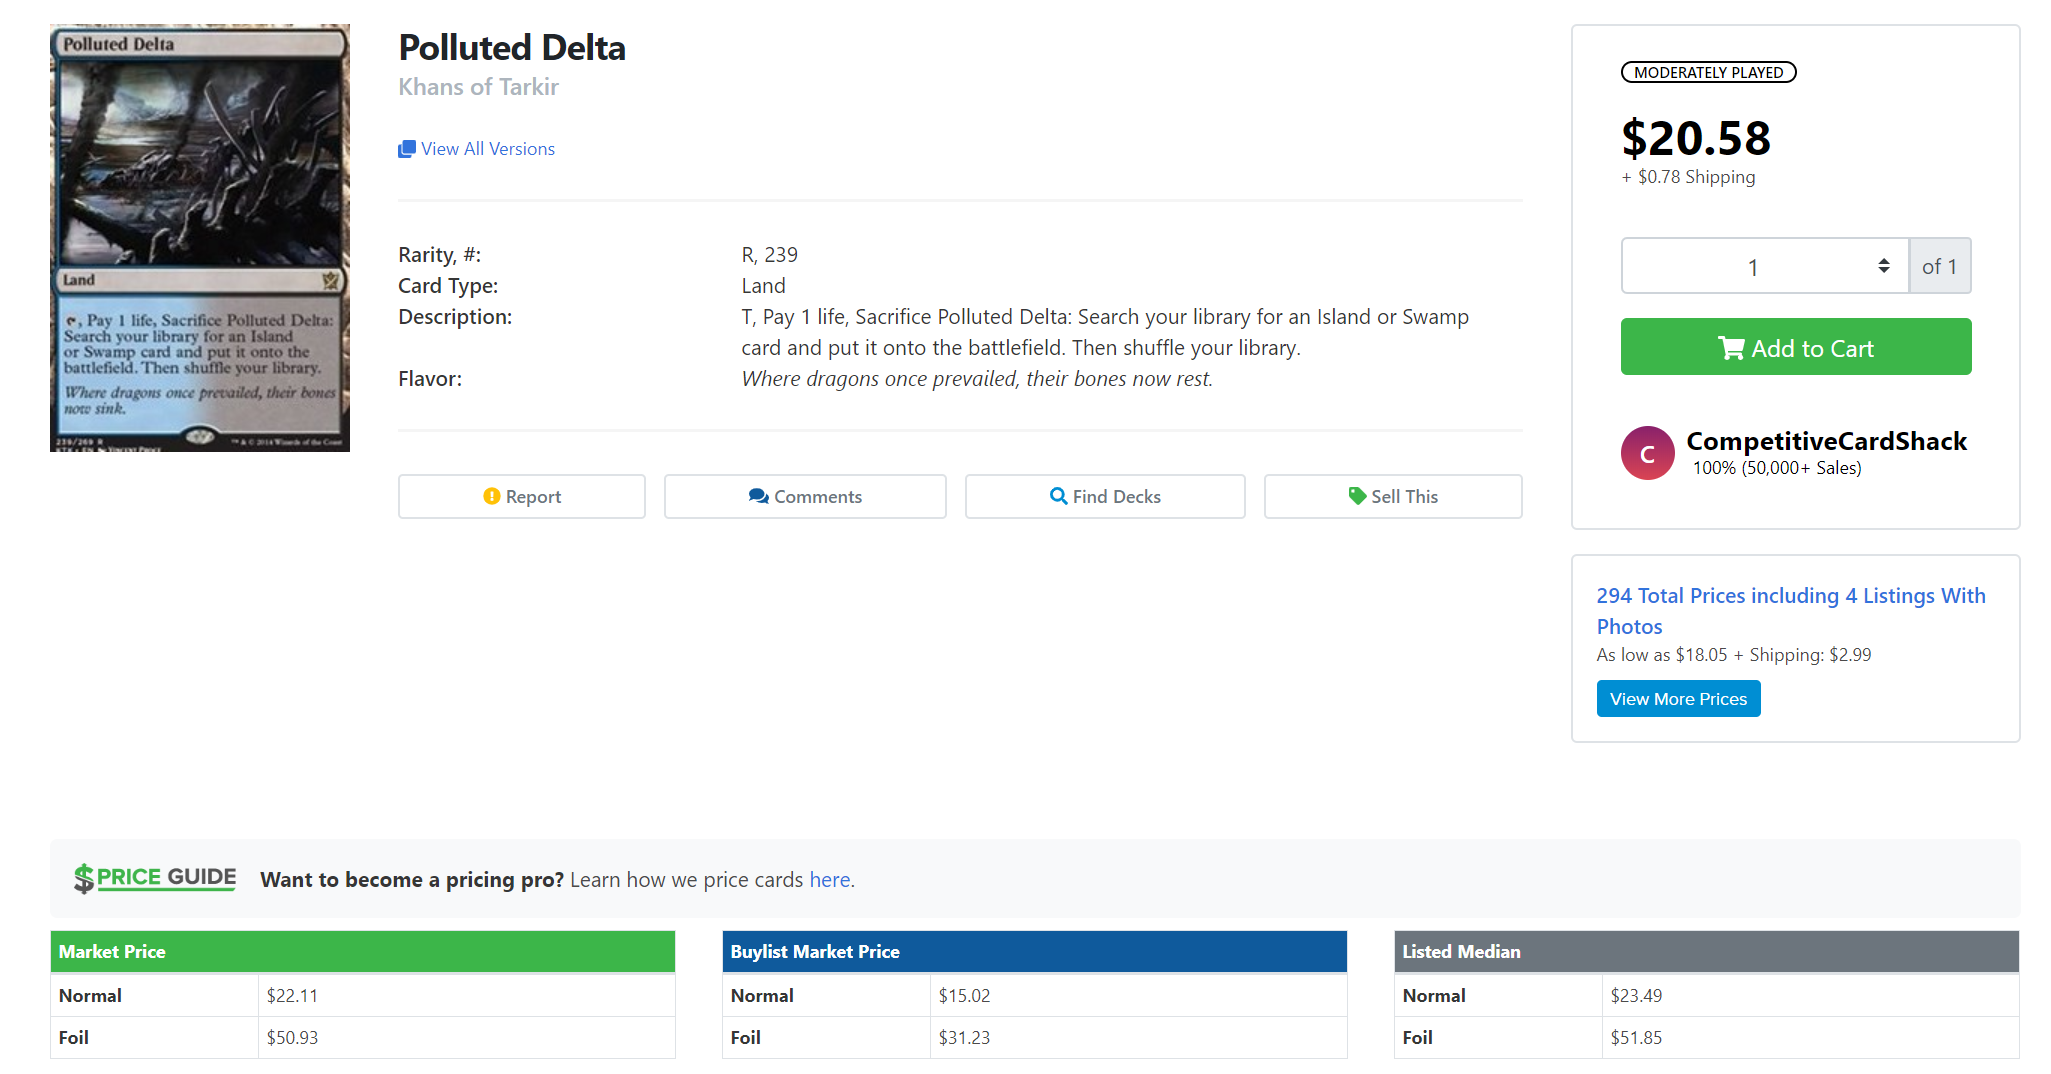
Task: Open the CompetitiveCardShack seller name
Action: 1826,441
